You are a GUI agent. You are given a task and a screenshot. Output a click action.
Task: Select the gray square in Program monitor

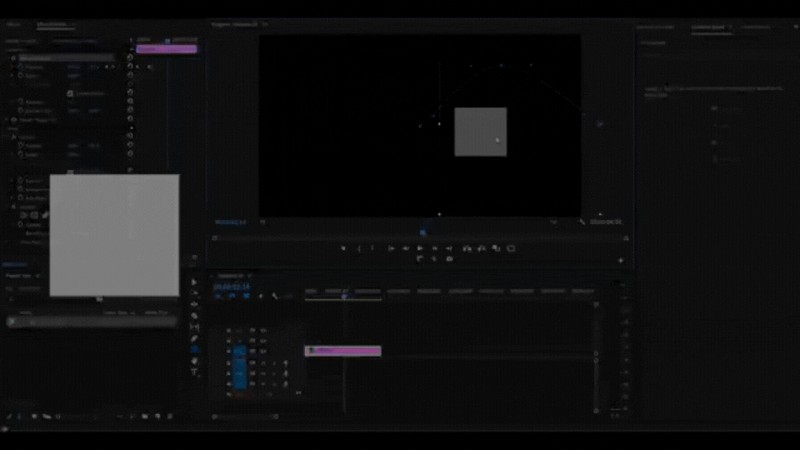click(x=481, y=132)
